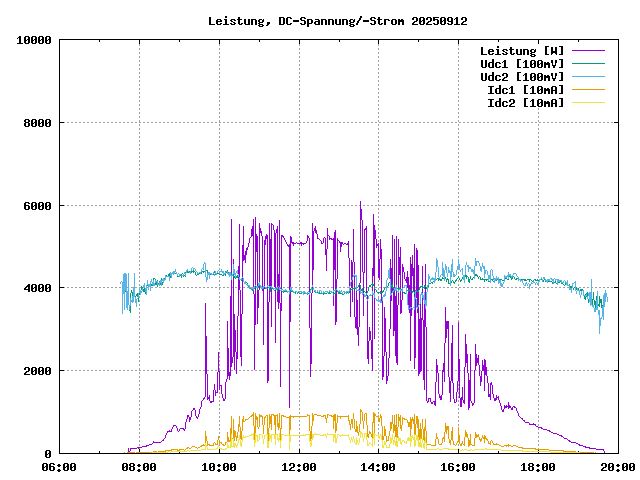This screenshot has height=480, width=640.
Task: Select the 'Udc1 [100mV]' legend label
Action: [x=521, y=64]
